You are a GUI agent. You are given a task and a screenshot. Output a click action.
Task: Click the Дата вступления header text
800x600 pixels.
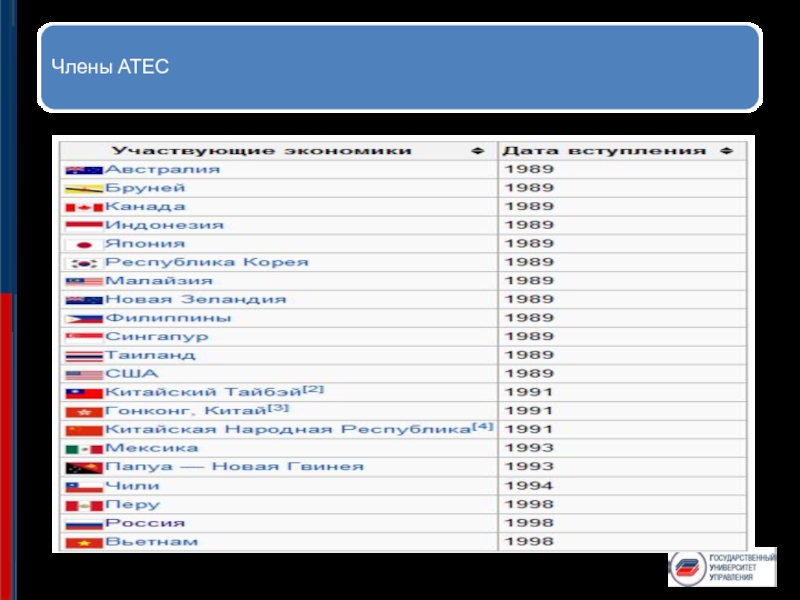click(x=604, y=151)
